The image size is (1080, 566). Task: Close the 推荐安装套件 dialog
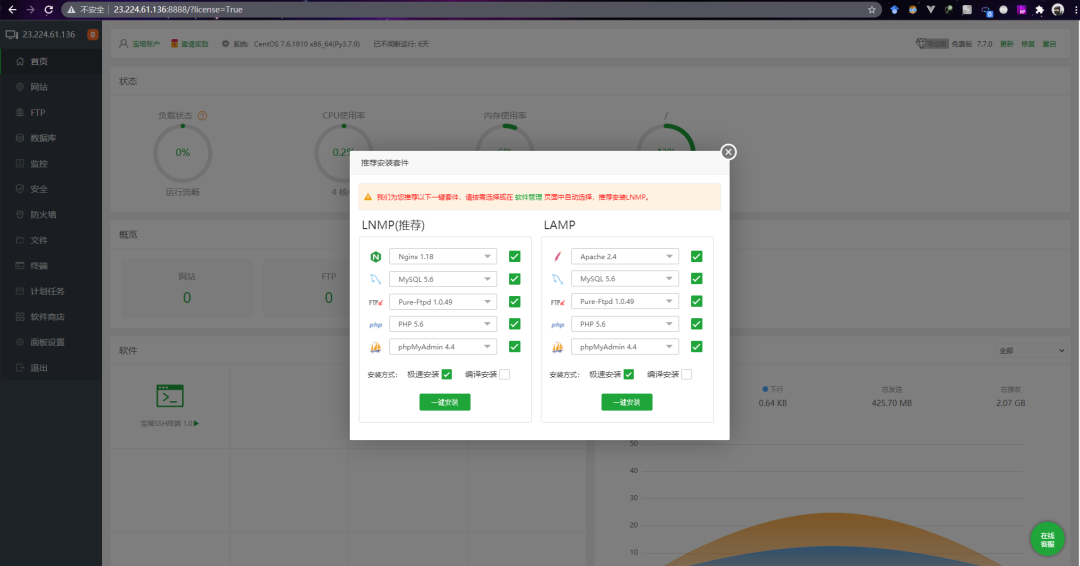click(728, 152)
